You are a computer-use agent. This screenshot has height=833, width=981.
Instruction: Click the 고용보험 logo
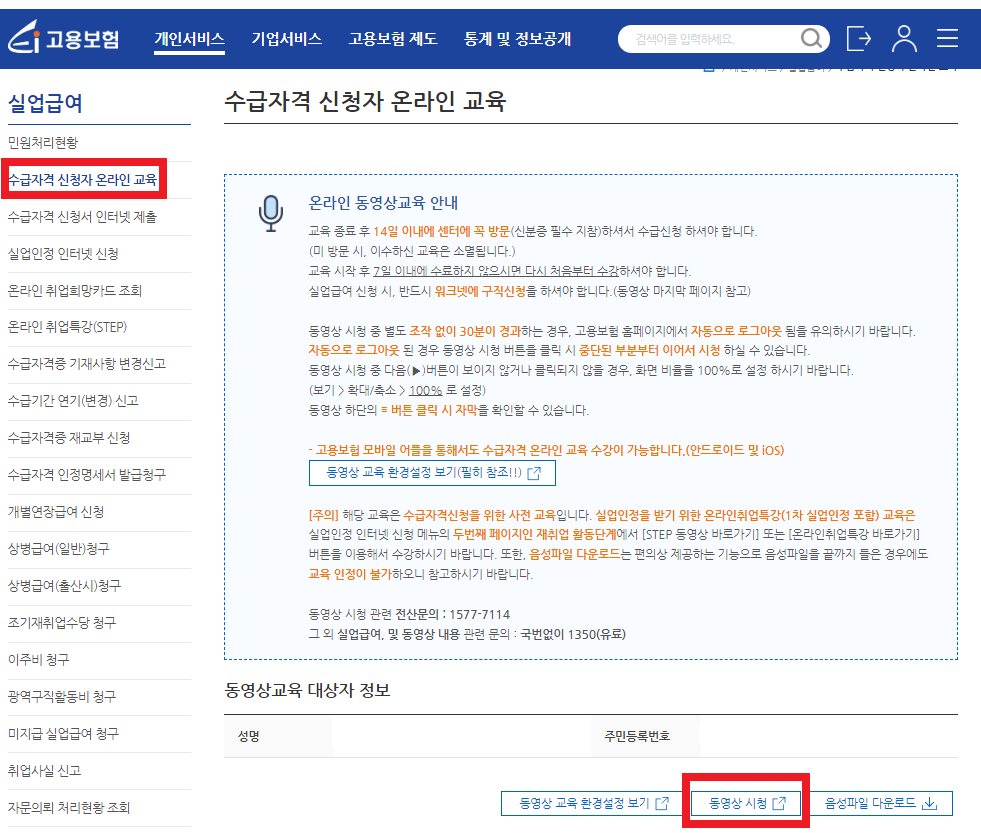(63, 38)
